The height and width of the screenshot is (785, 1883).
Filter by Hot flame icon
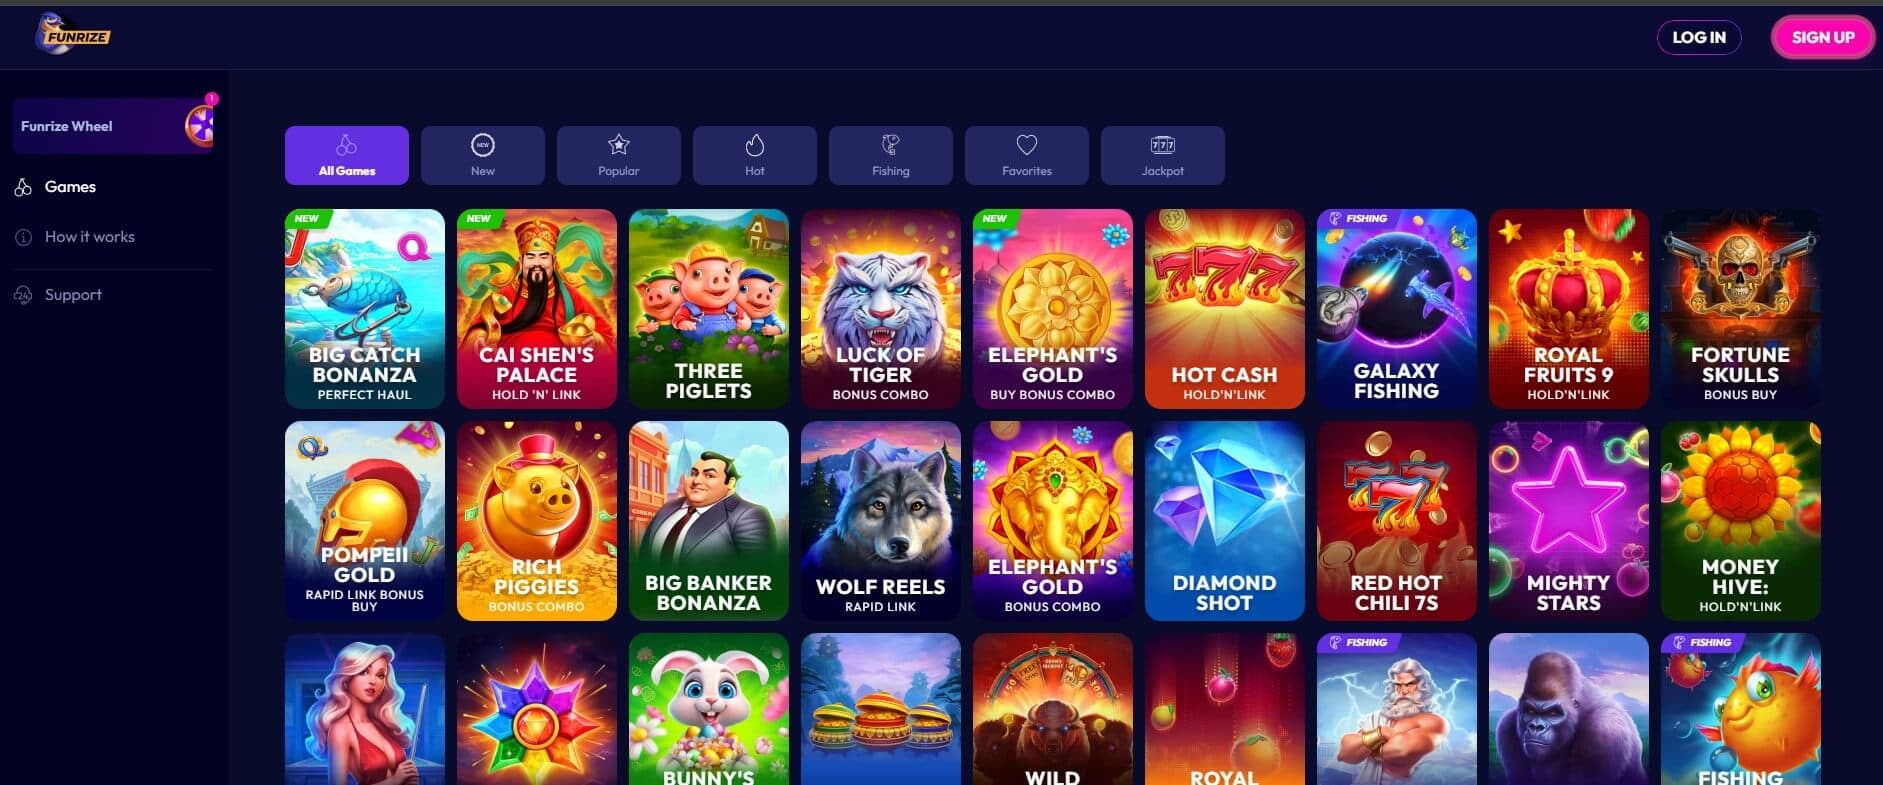click(755, 155)
